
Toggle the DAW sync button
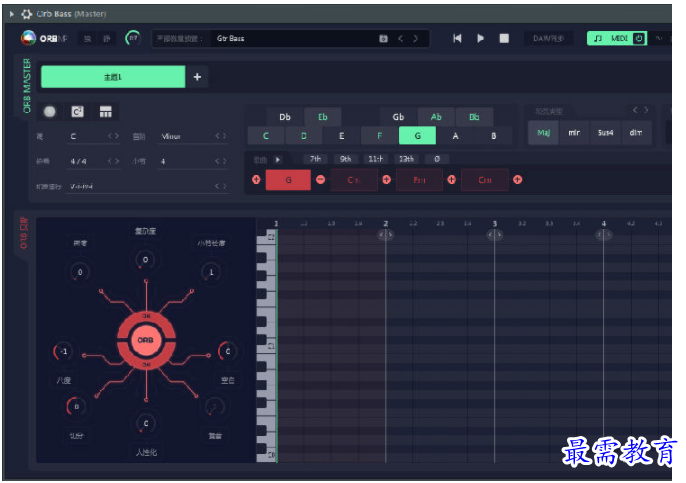tap(548, 38)
